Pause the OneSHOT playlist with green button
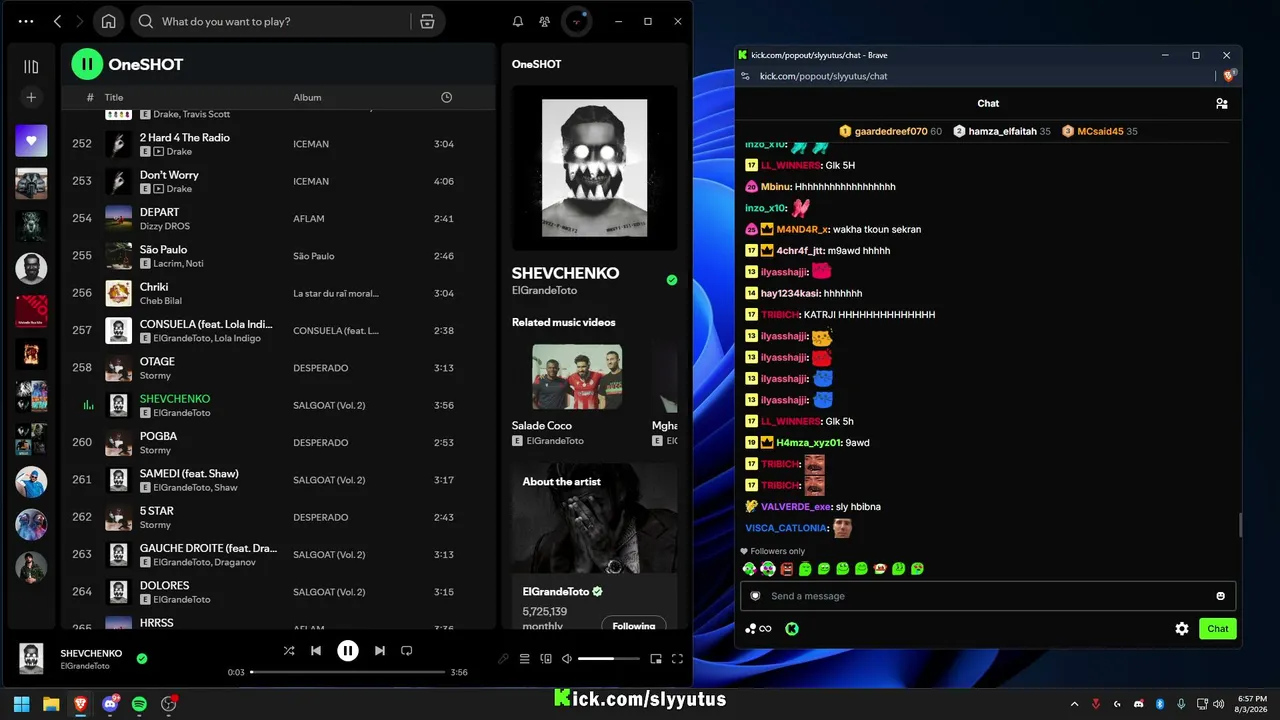This screenshot has height=720, width=1280. pyautogui.click(x=87, y=64)
